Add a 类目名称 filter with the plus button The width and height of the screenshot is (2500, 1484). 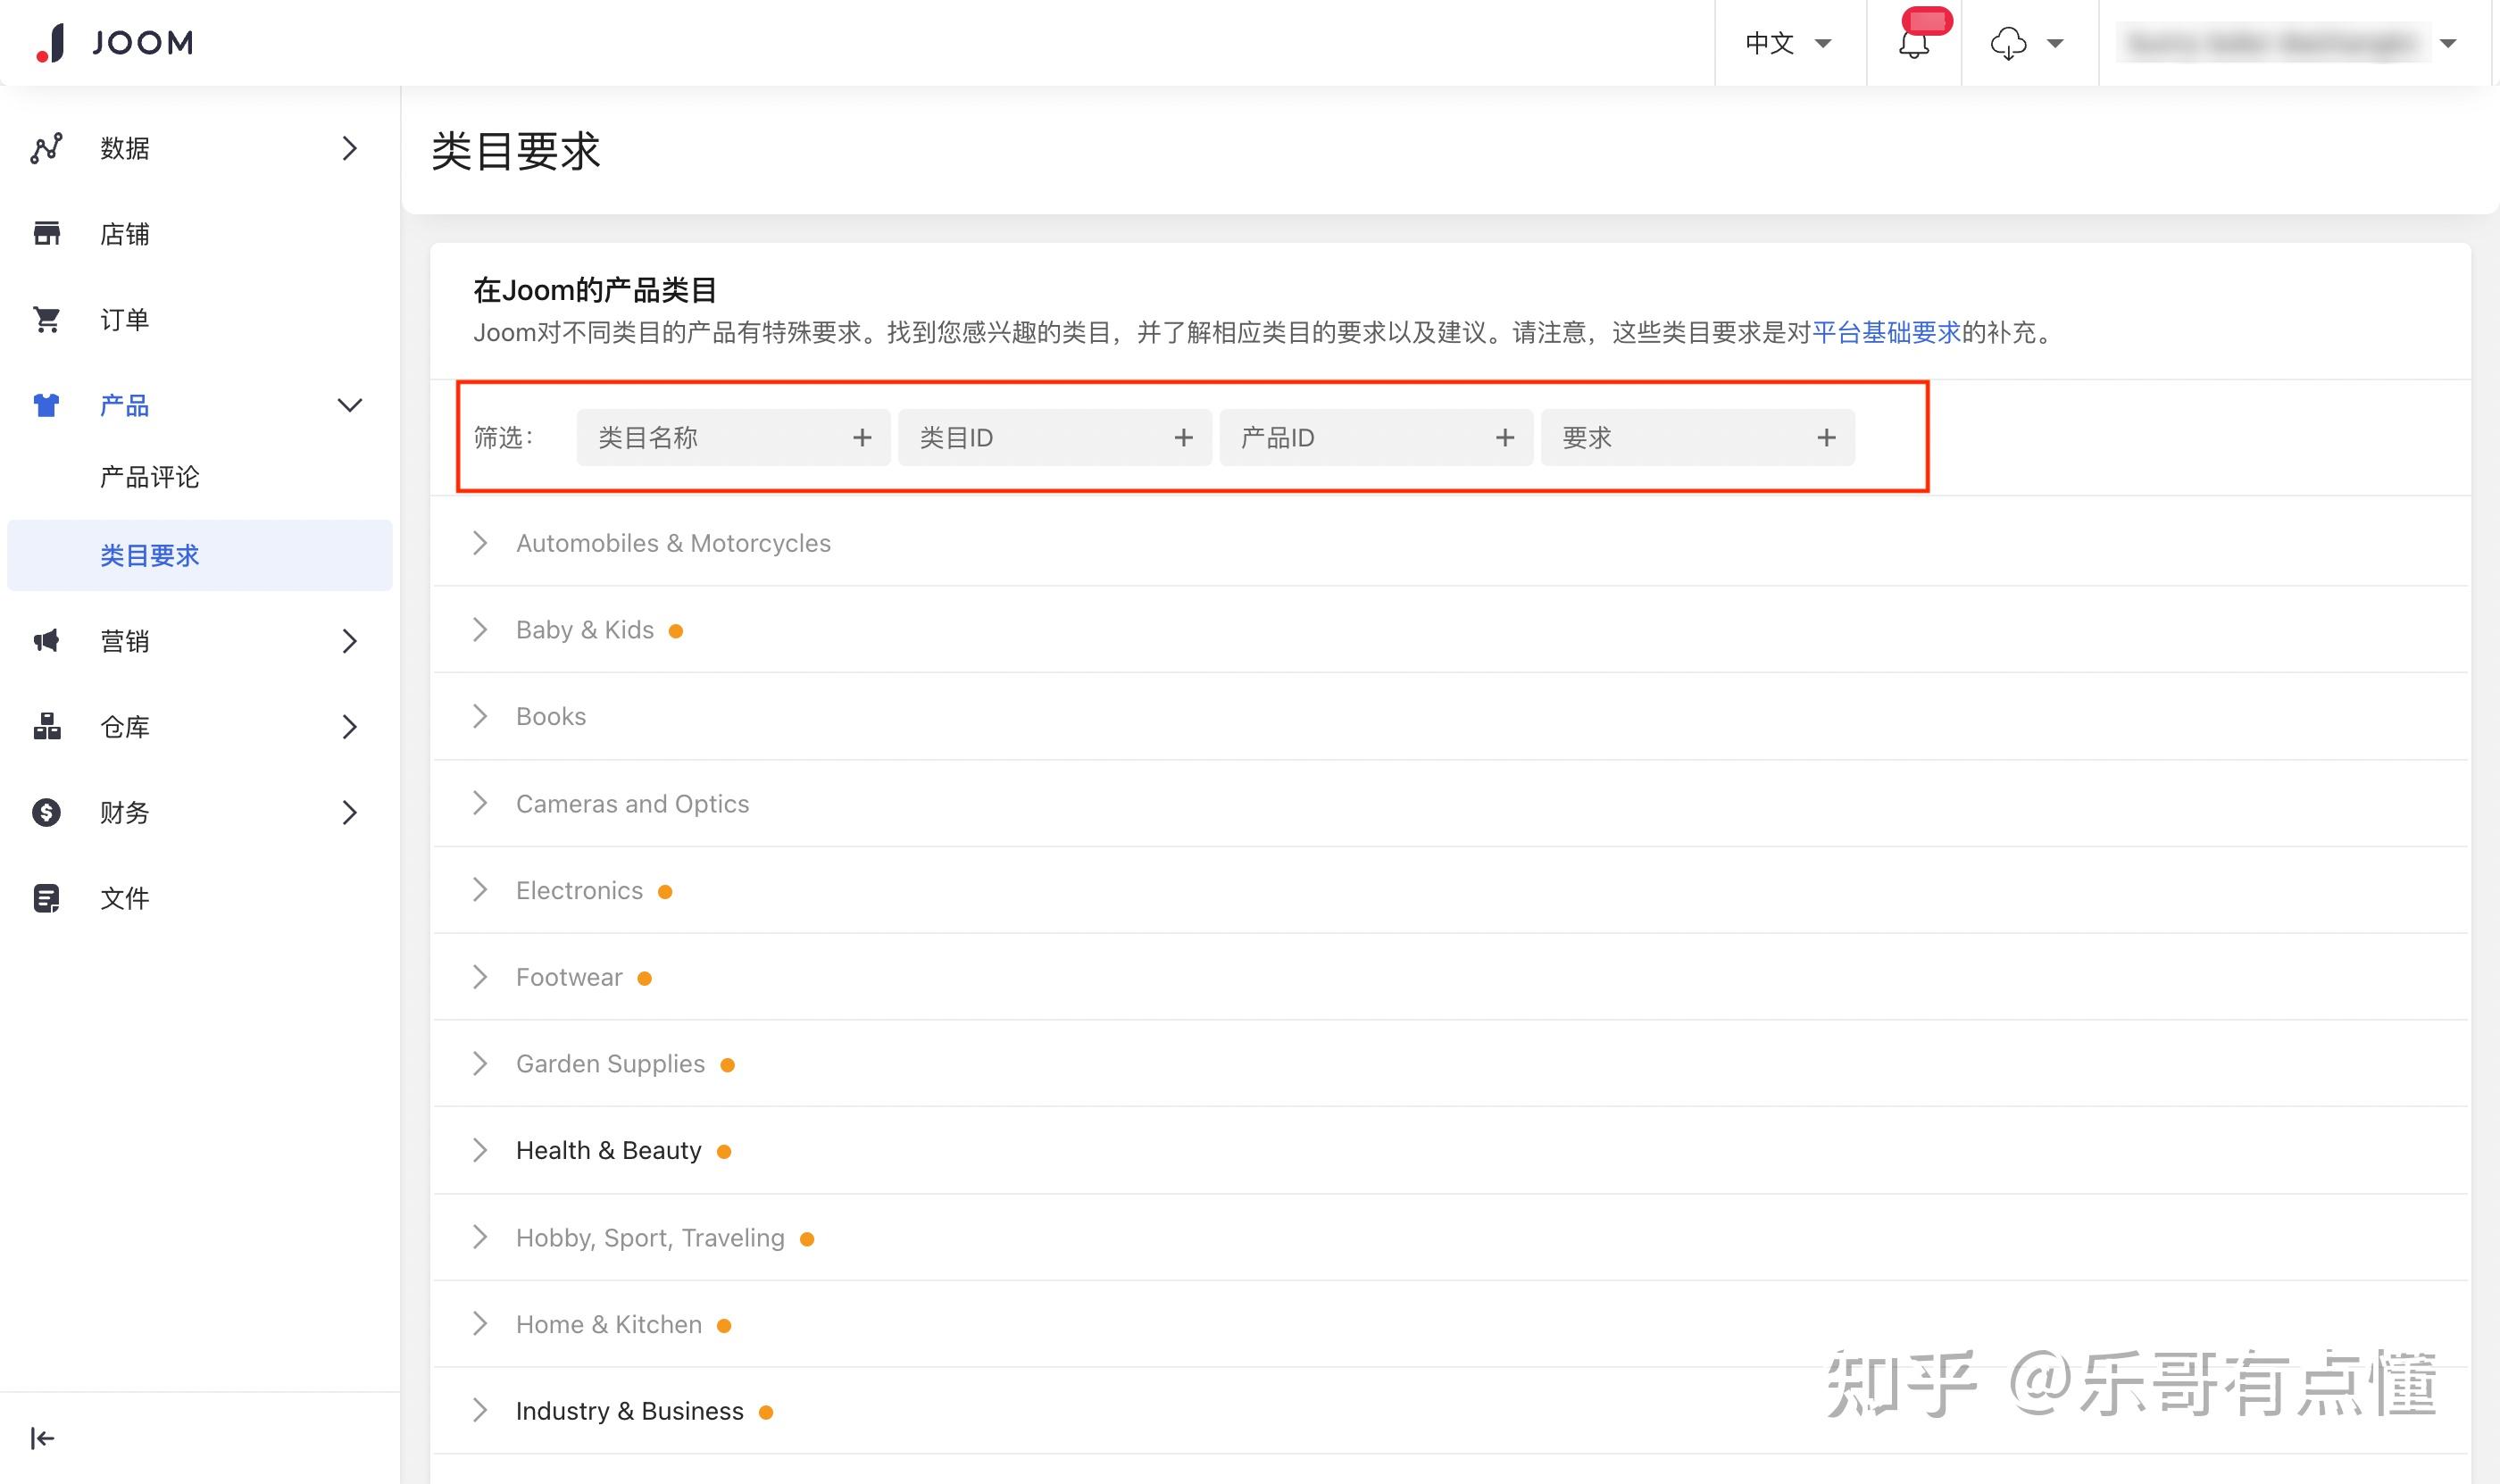(862, 437)
